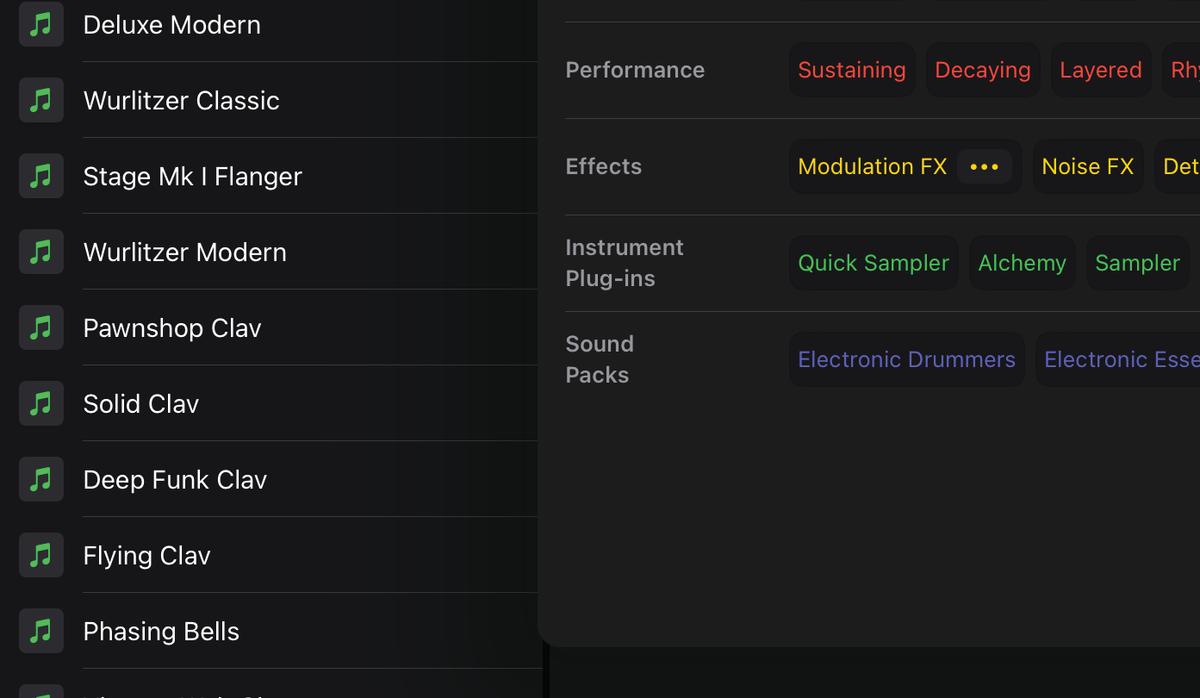Click the note icon beside Flying Clav

tap(40, 555)
